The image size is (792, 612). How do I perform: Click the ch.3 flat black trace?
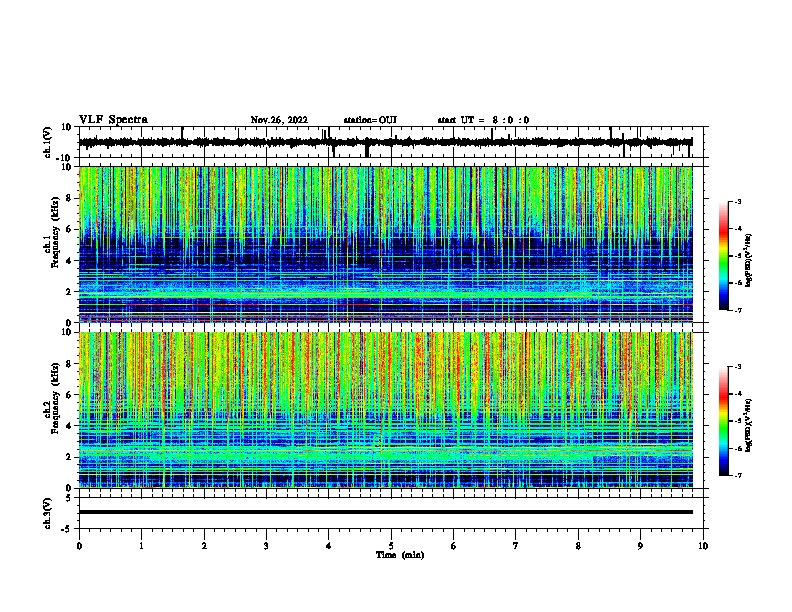386,512
